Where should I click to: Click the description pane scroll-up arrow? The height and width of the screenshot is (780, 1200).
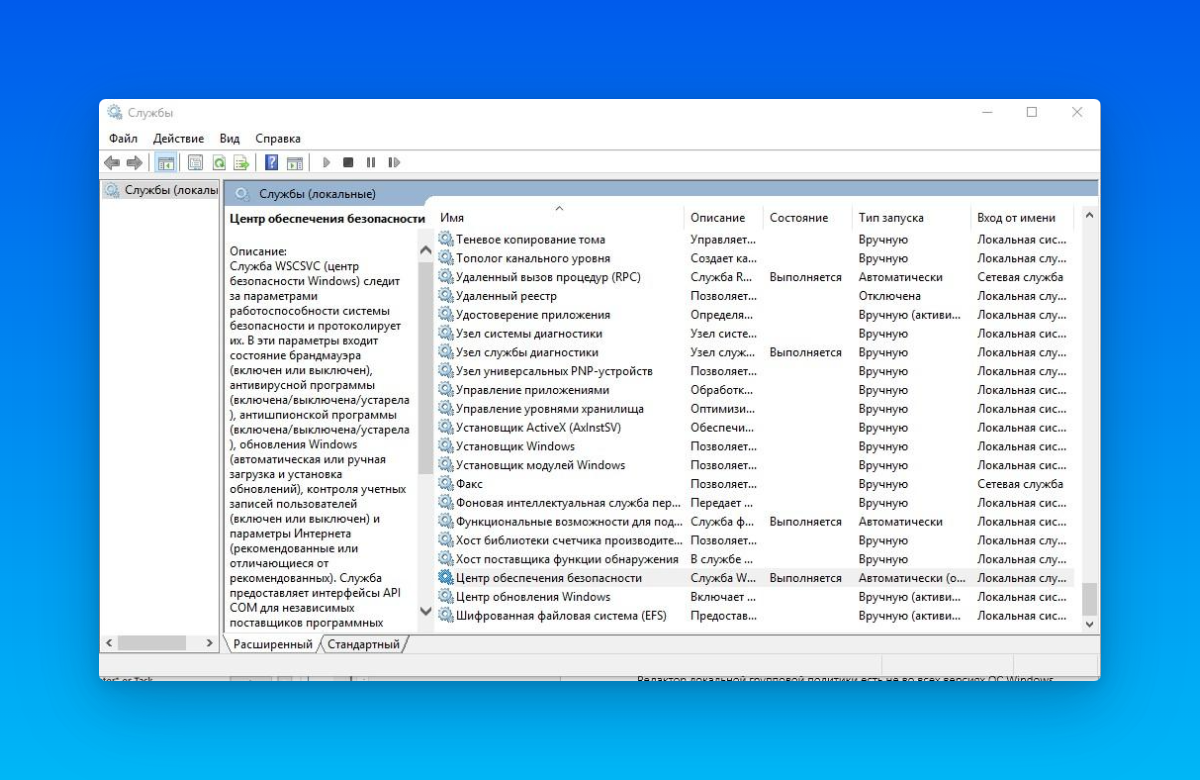coord(425,251)
